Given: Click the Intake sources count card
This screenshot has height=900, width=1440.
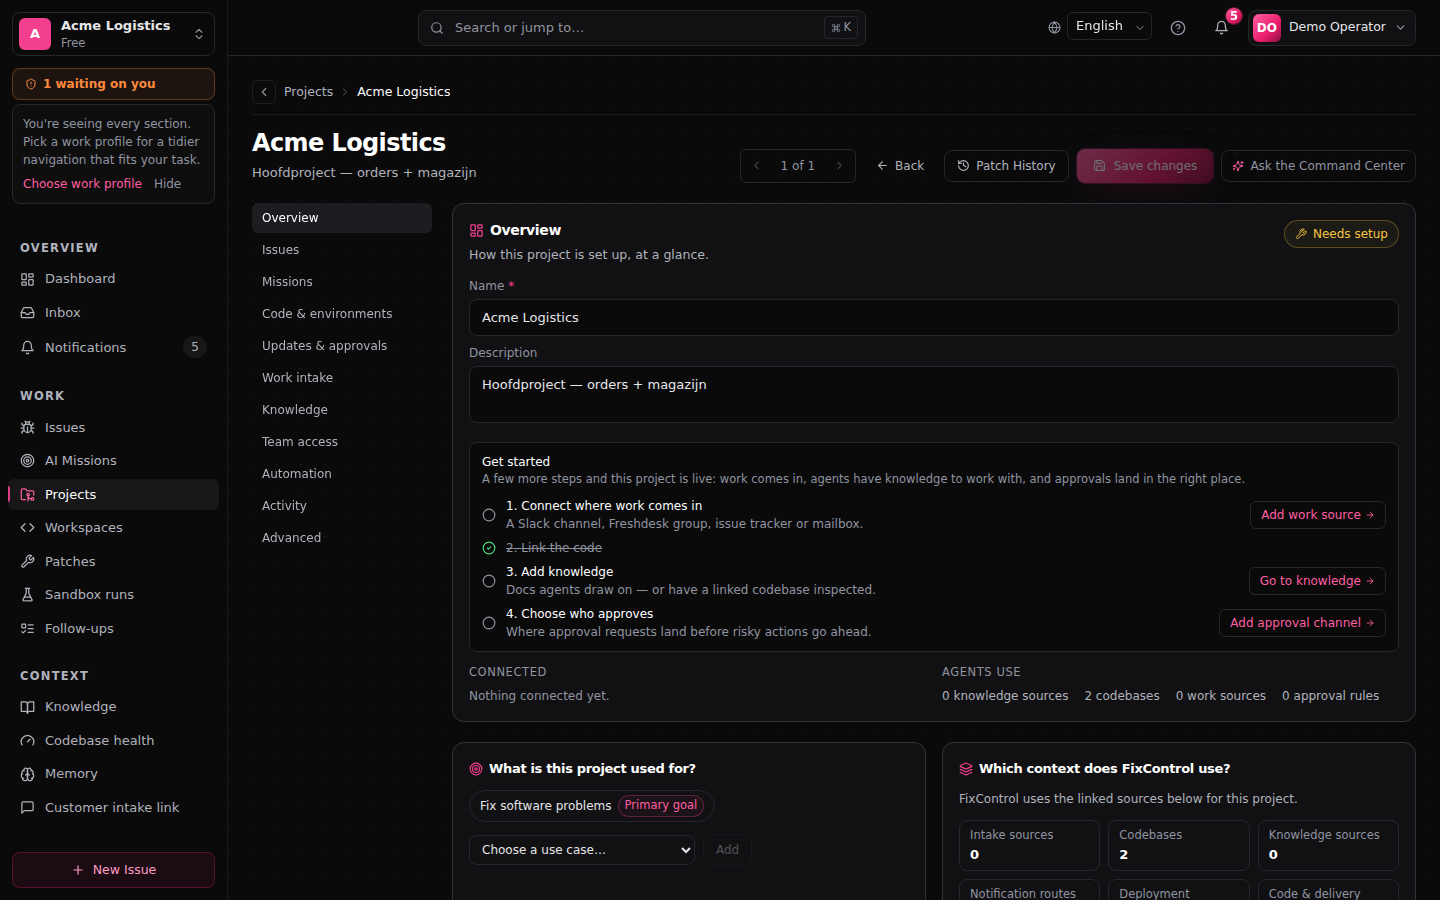Looking at the screenshot, I should click(x=1029, y=845).
